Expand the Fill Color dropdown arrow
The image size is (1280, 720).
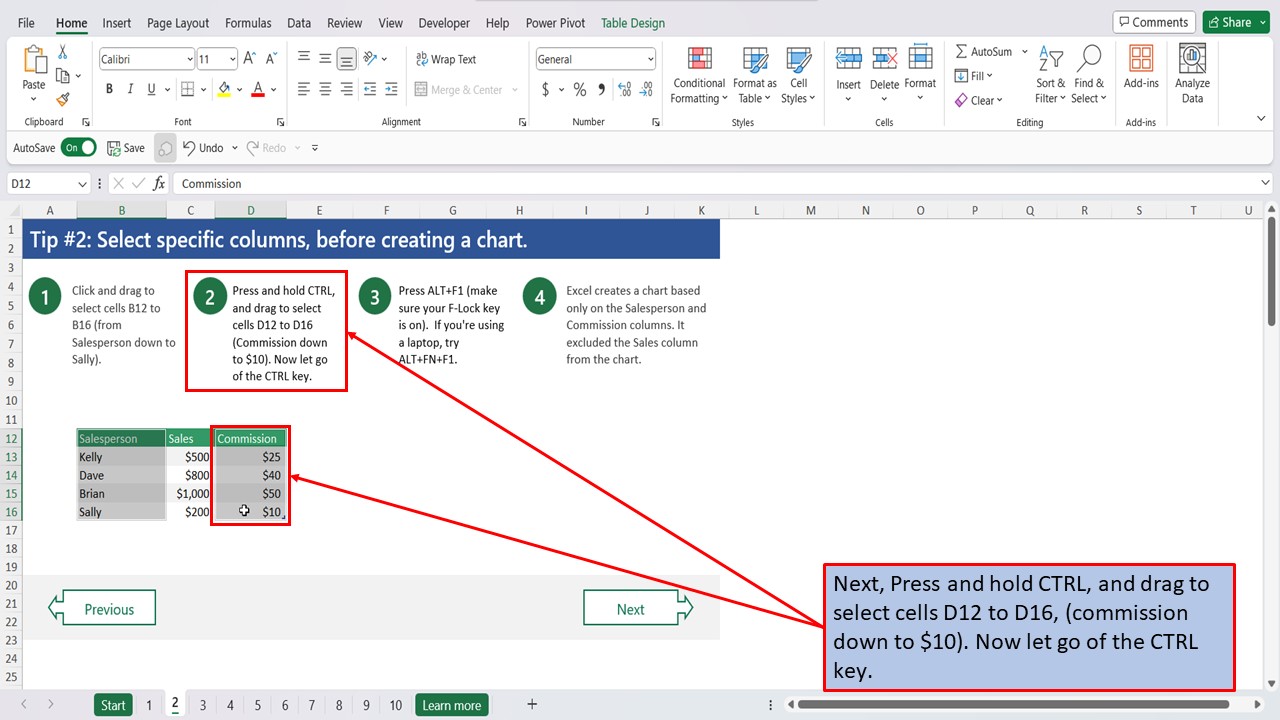238,89
